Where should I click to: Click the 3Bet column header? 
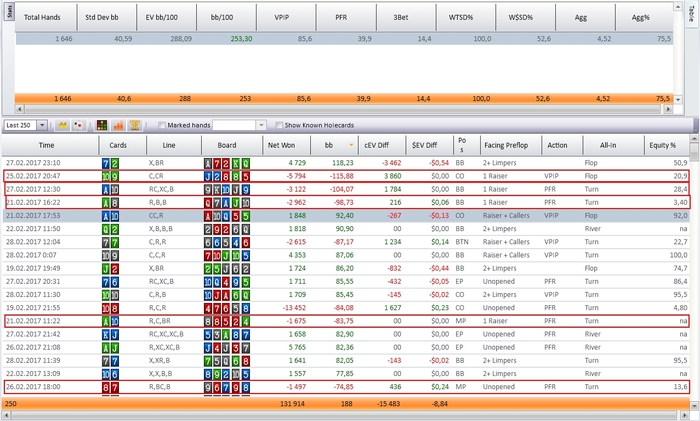(x=406, y=17)
